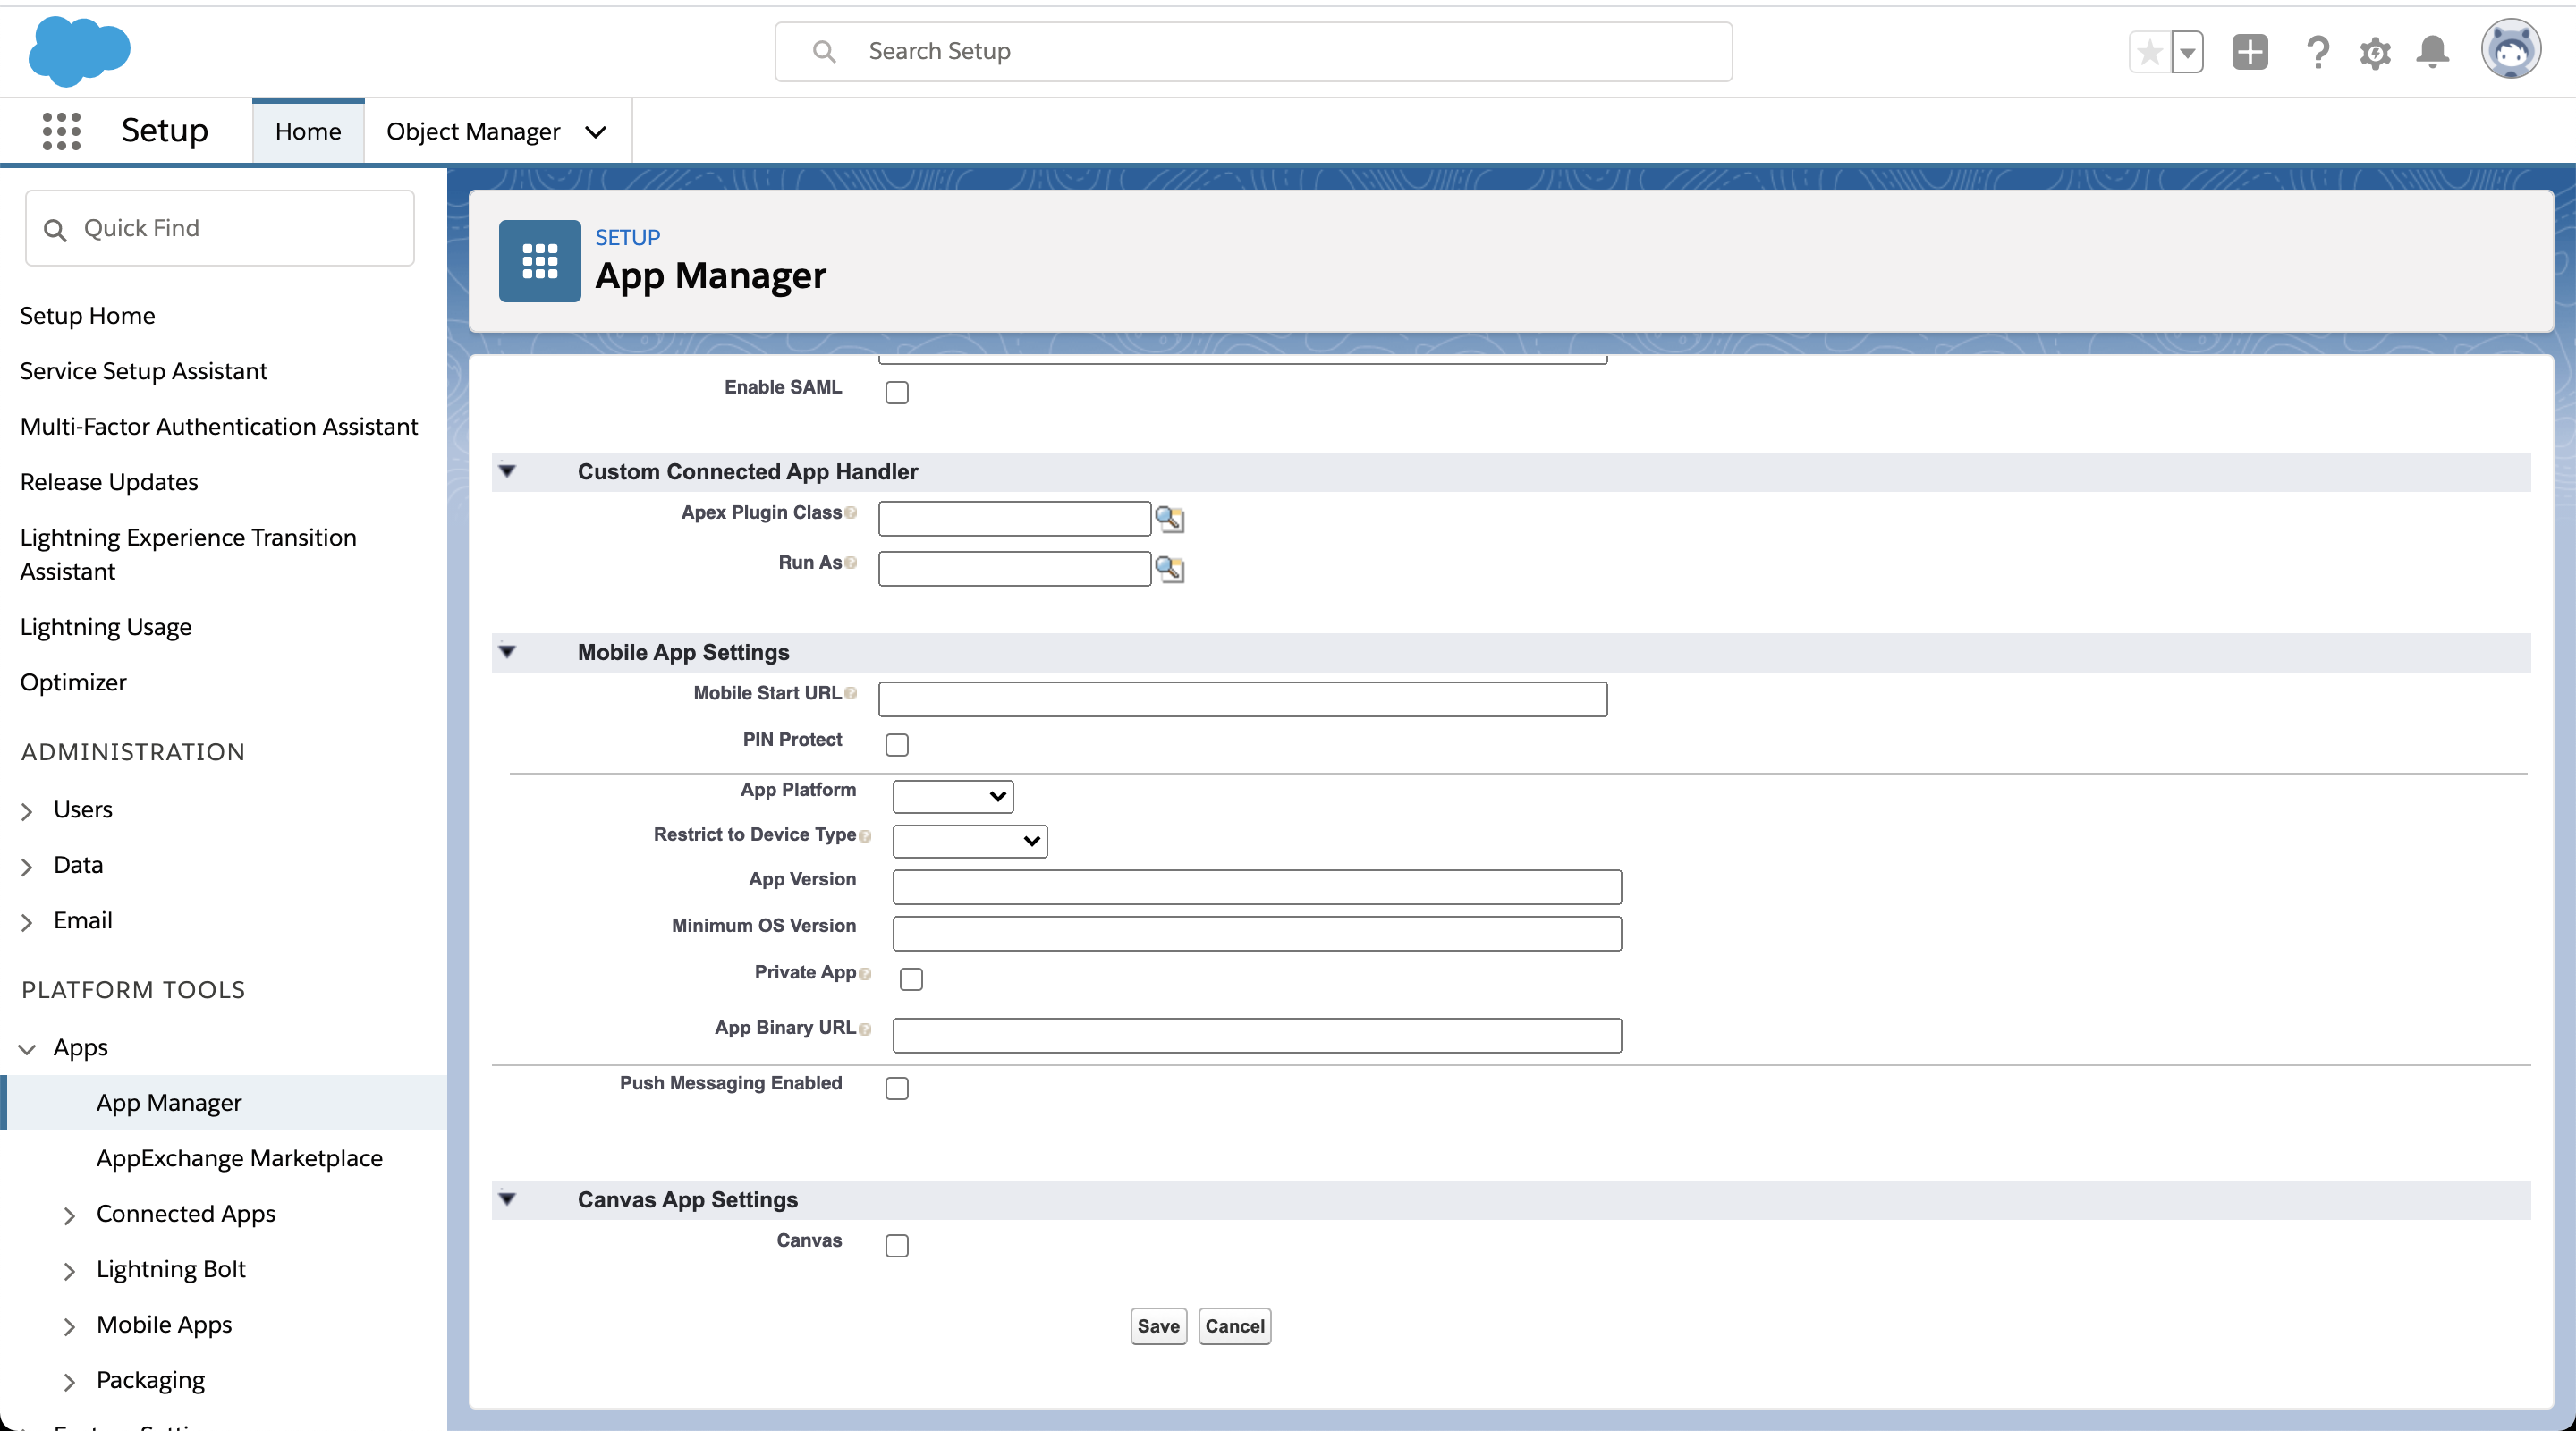The image size is (2576, 1431).
Task: Click the App Binary URL field
Action: [x=1257, y=1035]
